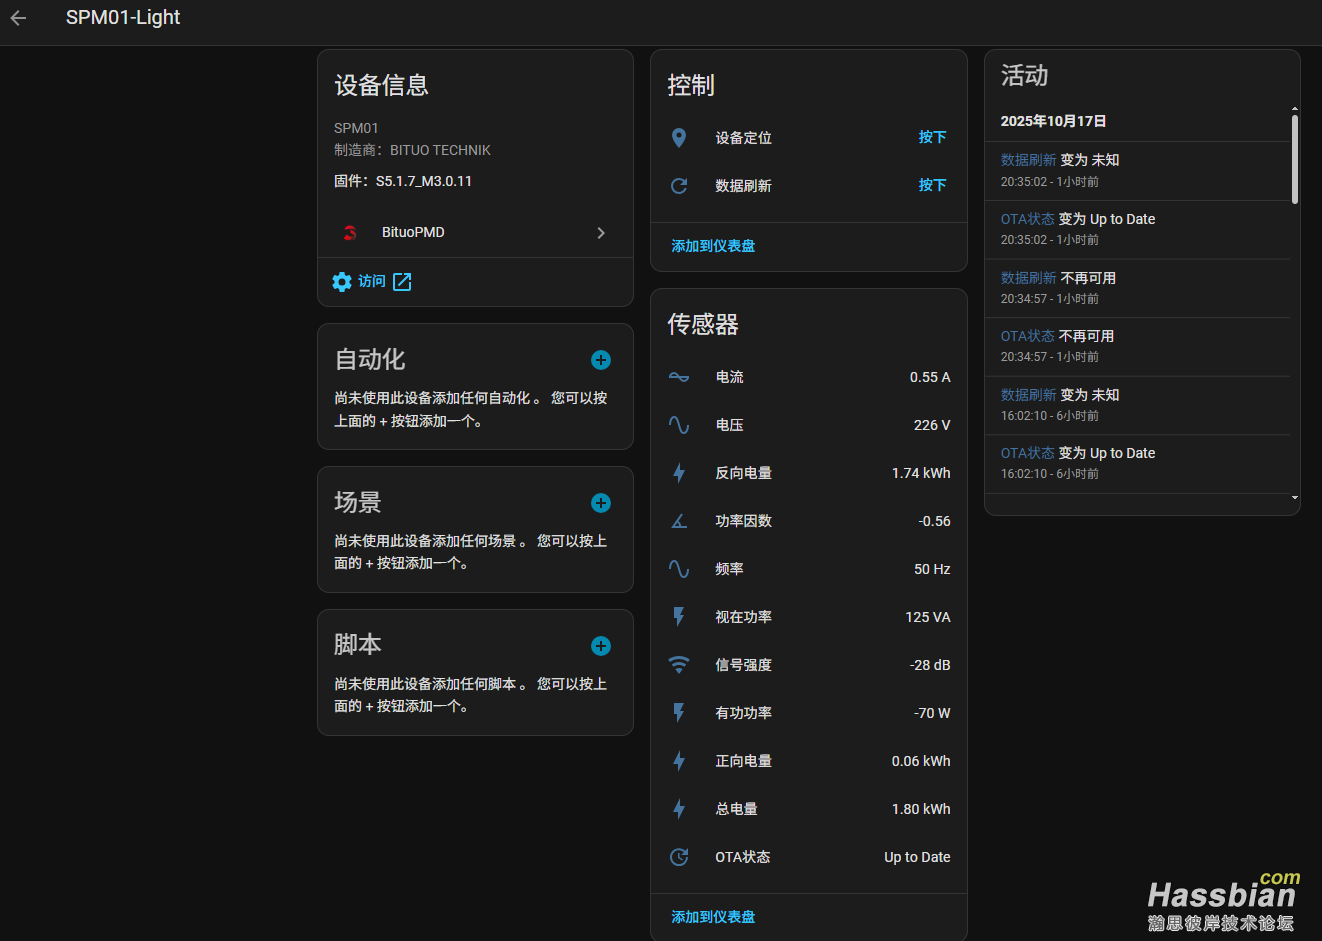
Task: Open the 有功功率 sensor showing -70 W
Action: 808,713
